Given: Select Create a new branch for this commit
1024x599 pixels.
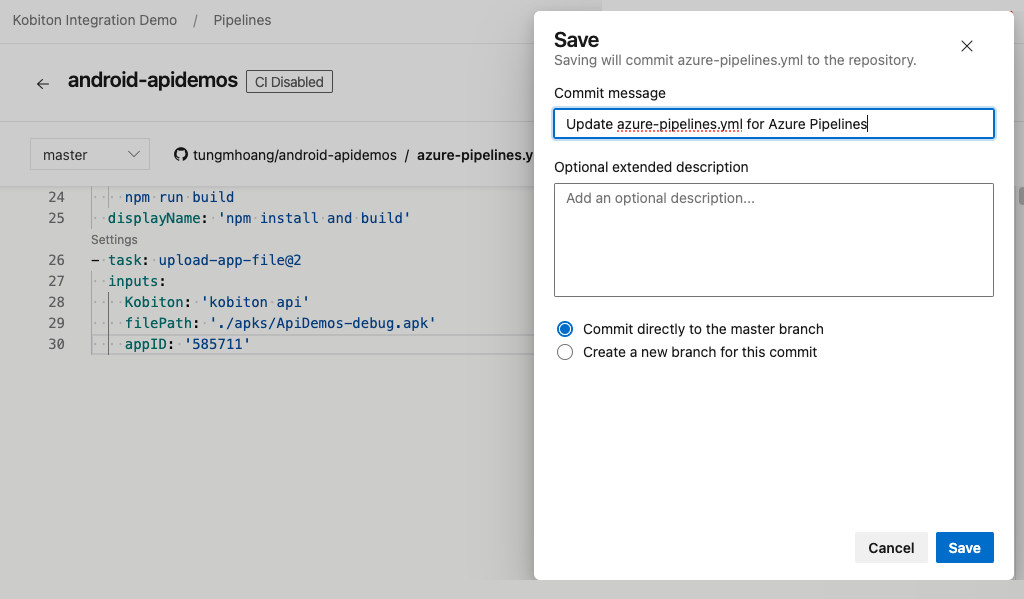Looking at the screenshot, I should (x=565, y=352).
